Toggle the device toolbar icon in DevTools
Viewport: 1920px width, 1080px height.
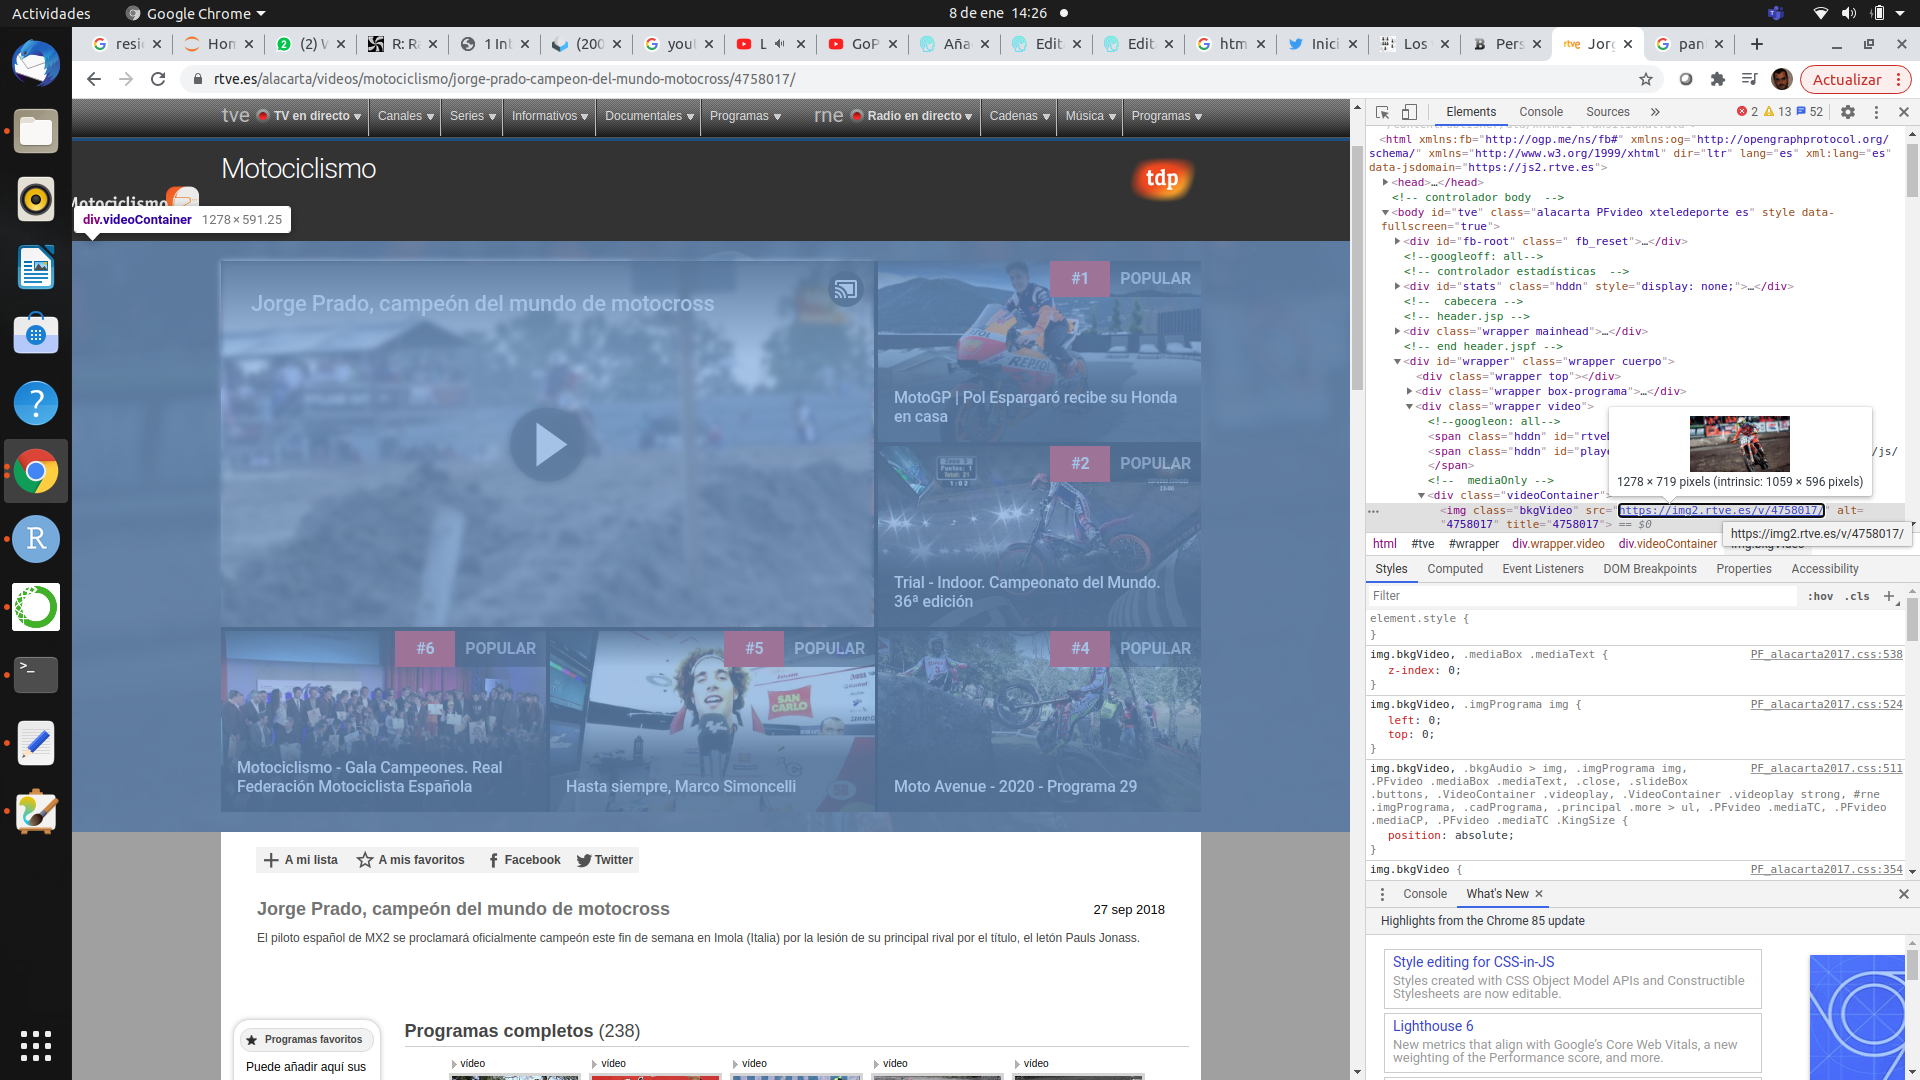(x=1409, y=112)
